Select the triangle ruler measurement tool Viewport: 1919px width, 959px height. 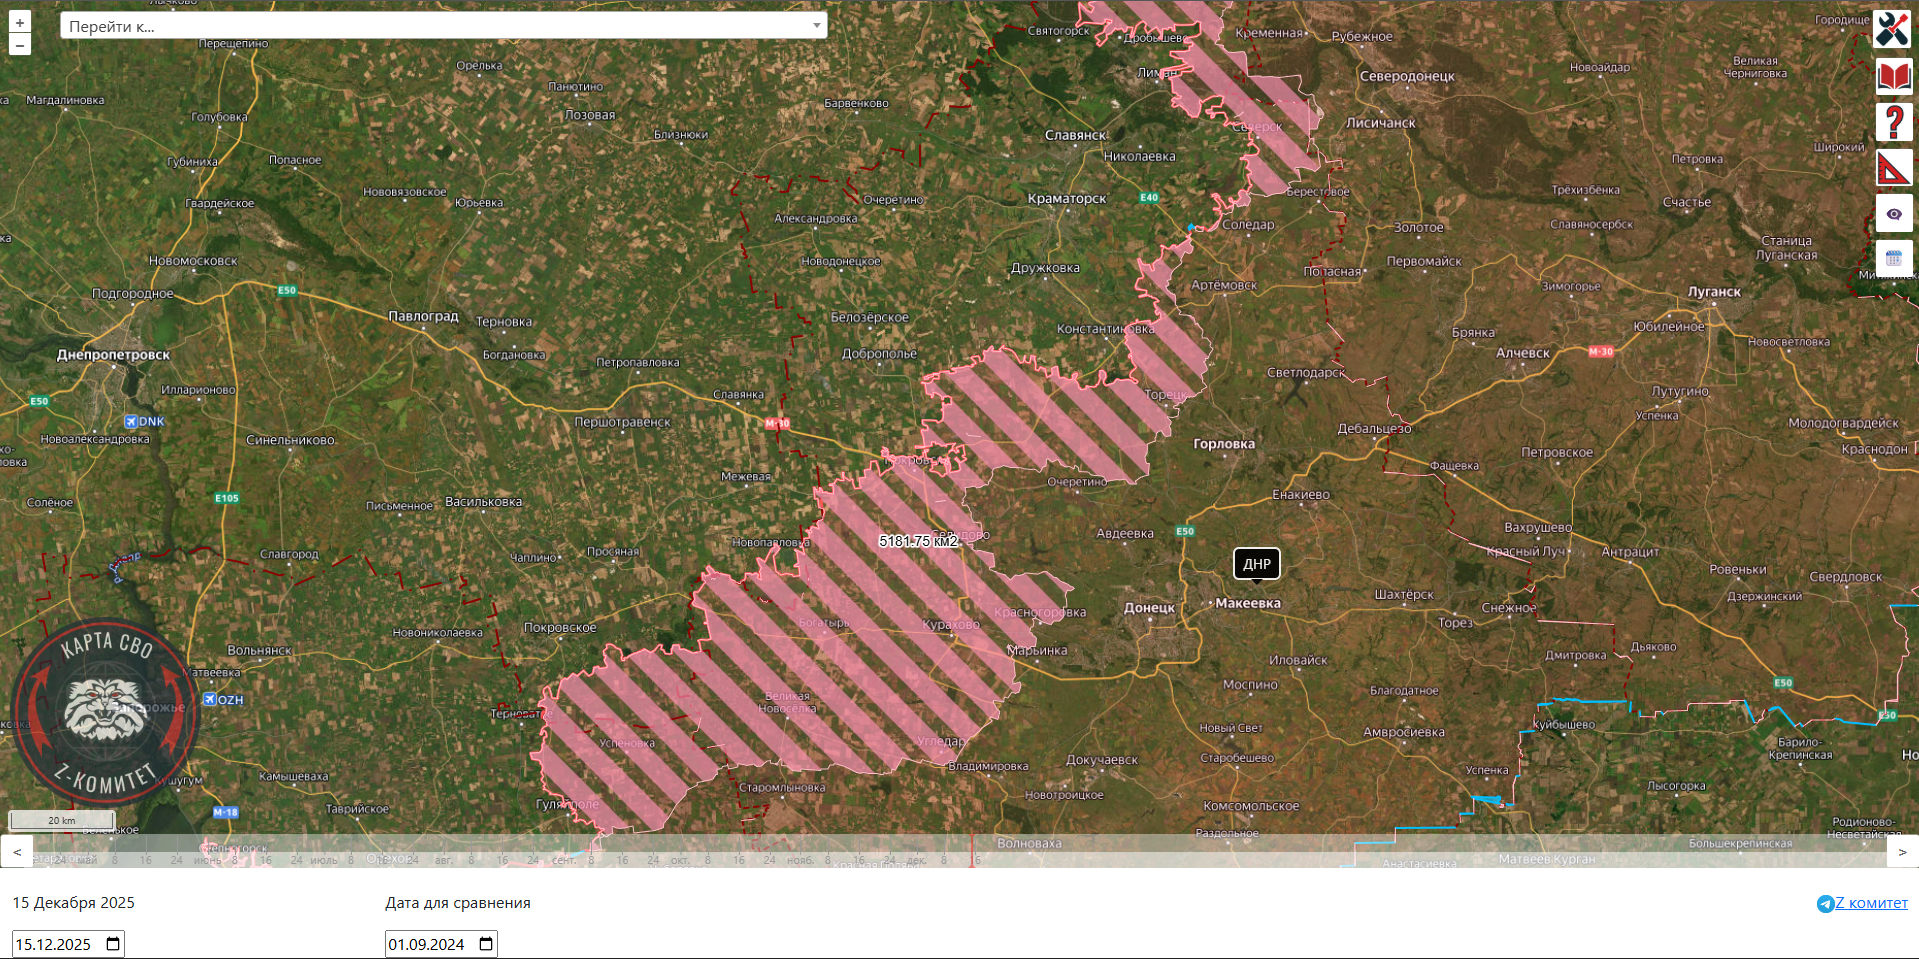pos(1894,168)
